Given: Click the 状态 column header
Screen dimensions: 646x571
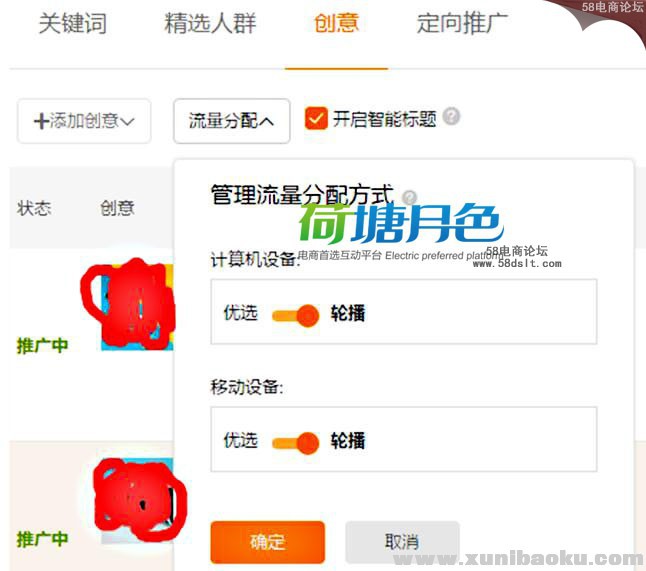Looking at the screenshot, I should tap(34, 208).
